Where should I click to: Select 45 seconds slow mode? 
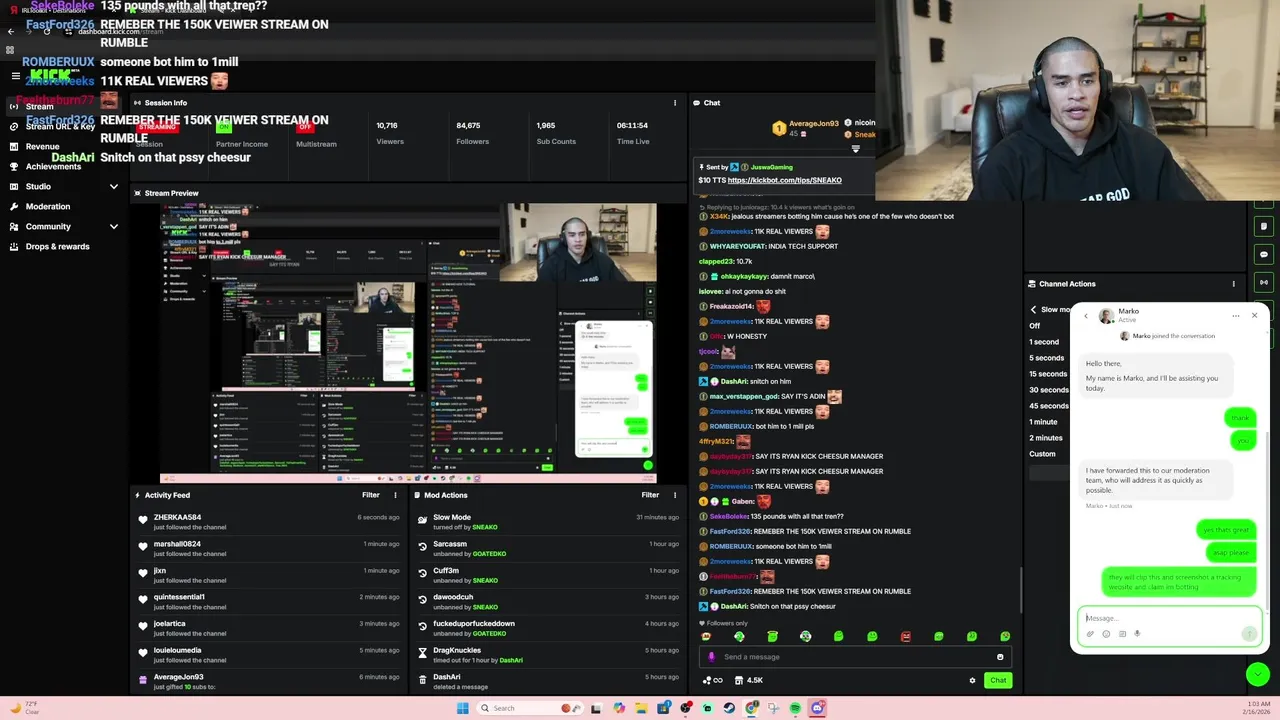(1049, 406)
